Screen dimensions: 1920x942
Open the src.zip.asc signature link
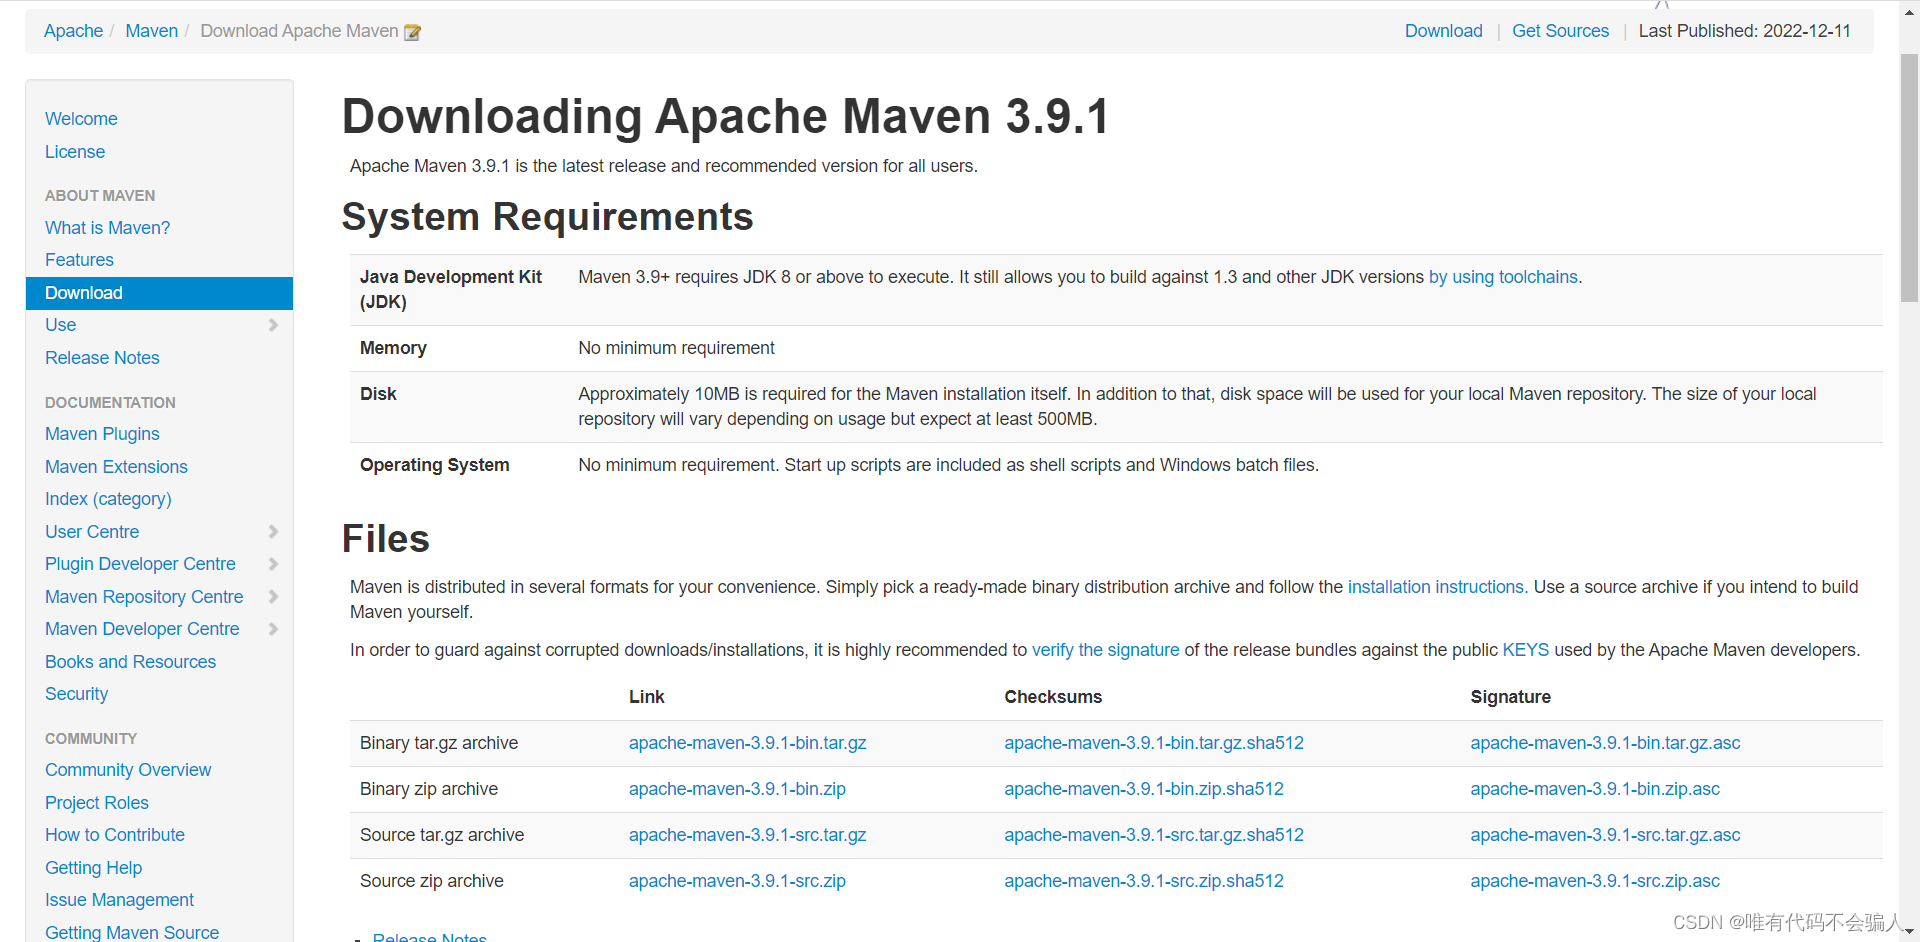point(1595,881)
